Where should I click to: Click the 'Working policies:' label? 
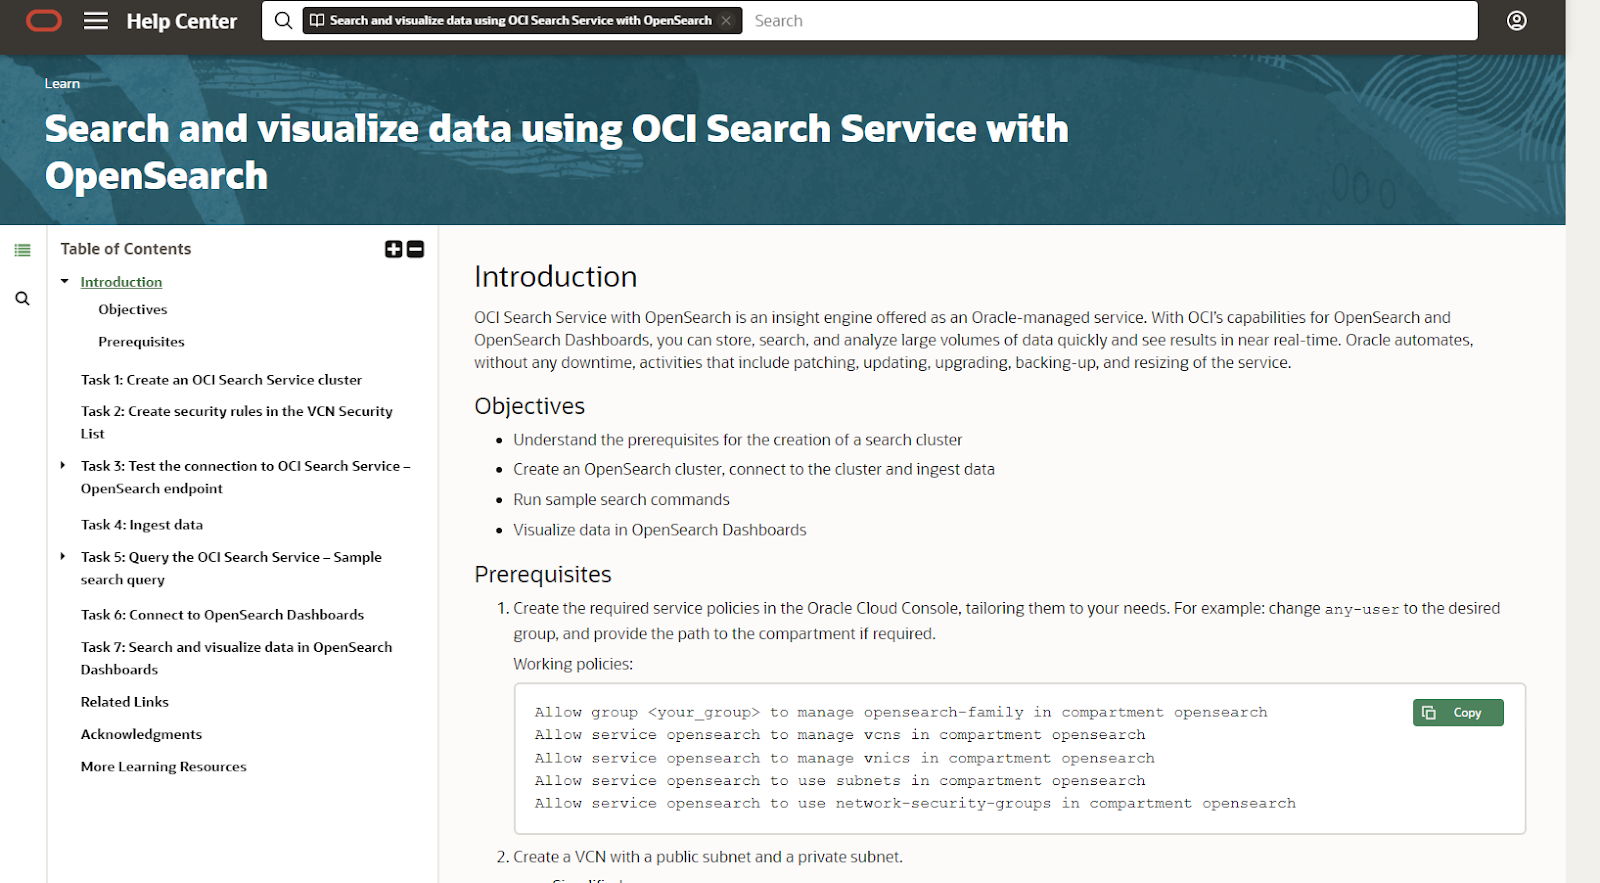click(x=573, y=664)
